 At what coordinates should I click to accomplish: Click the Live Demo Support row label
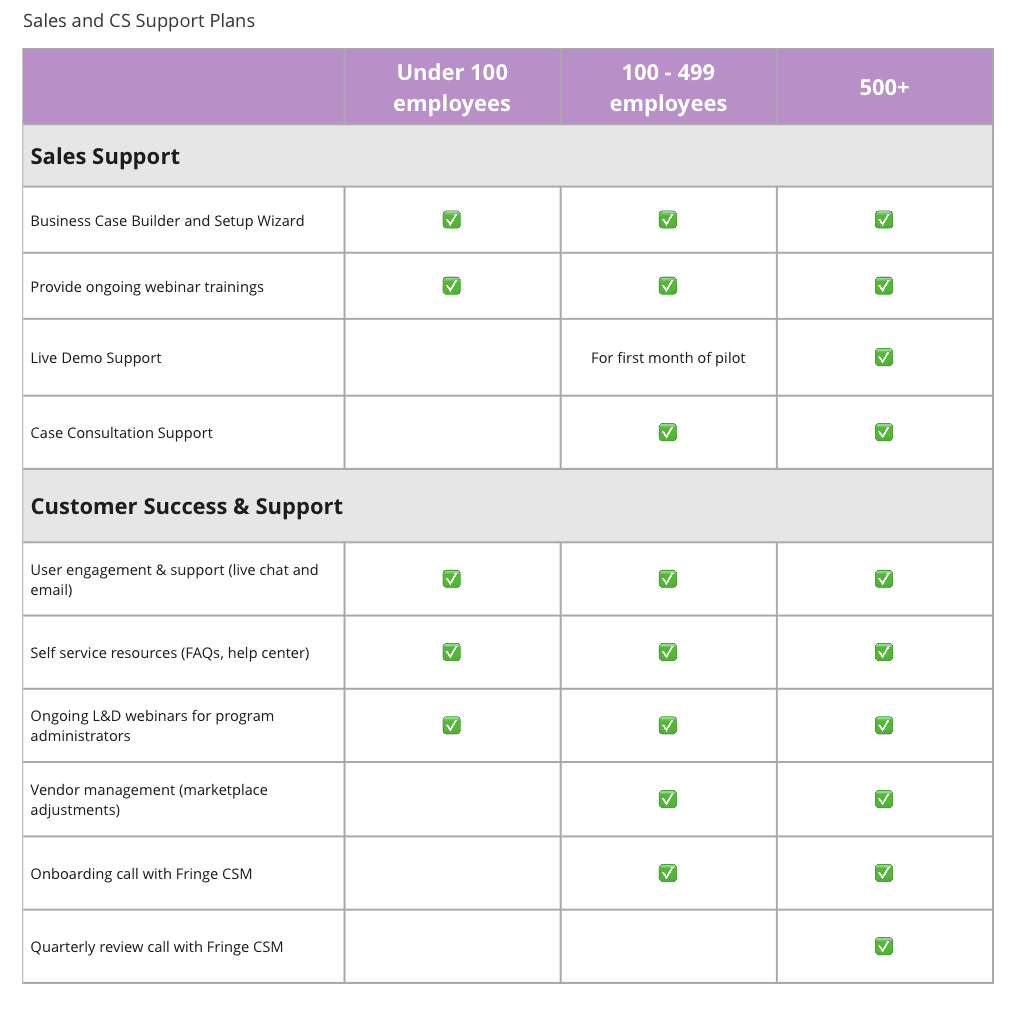pyautogui.click(x=96, y=358)
